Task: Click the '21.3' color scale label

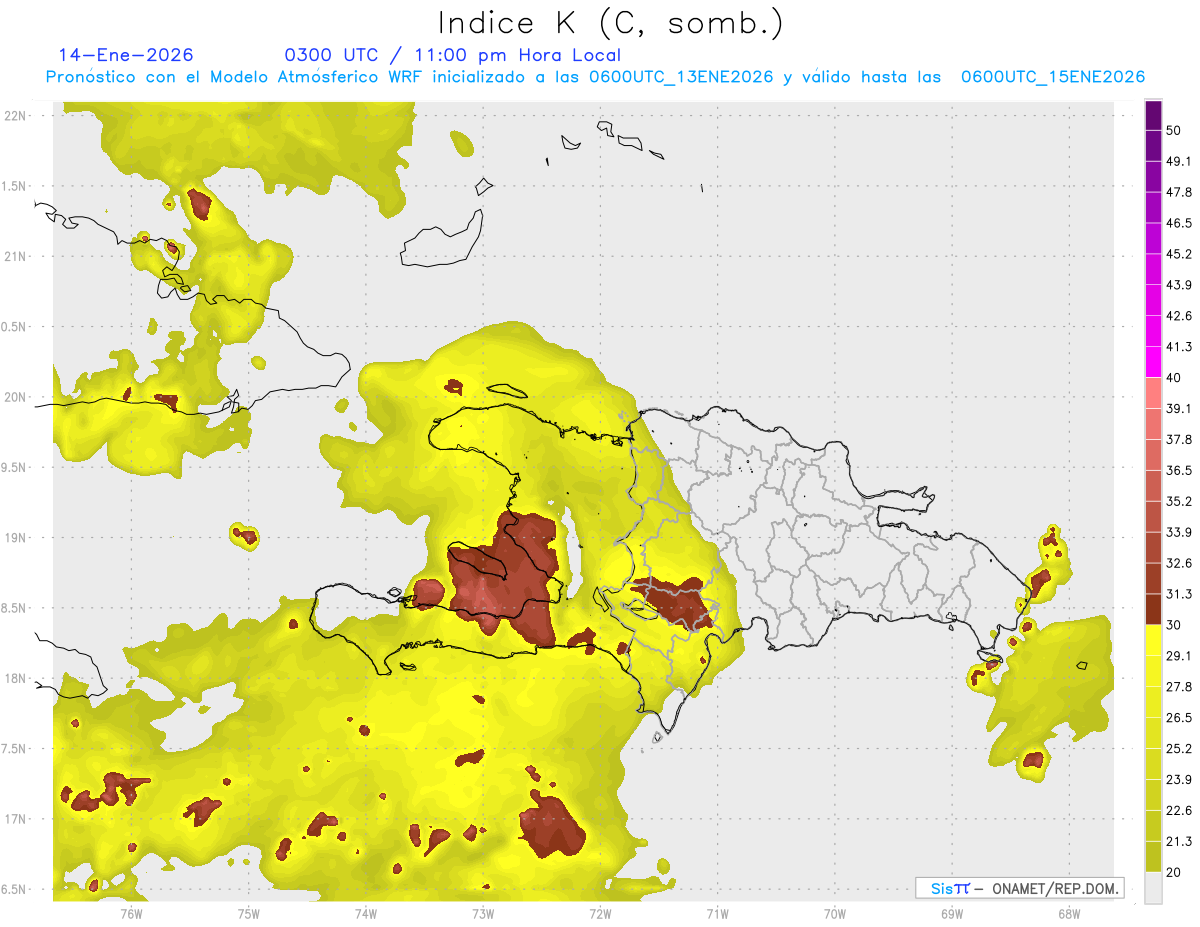Action: coord(1179,841)
